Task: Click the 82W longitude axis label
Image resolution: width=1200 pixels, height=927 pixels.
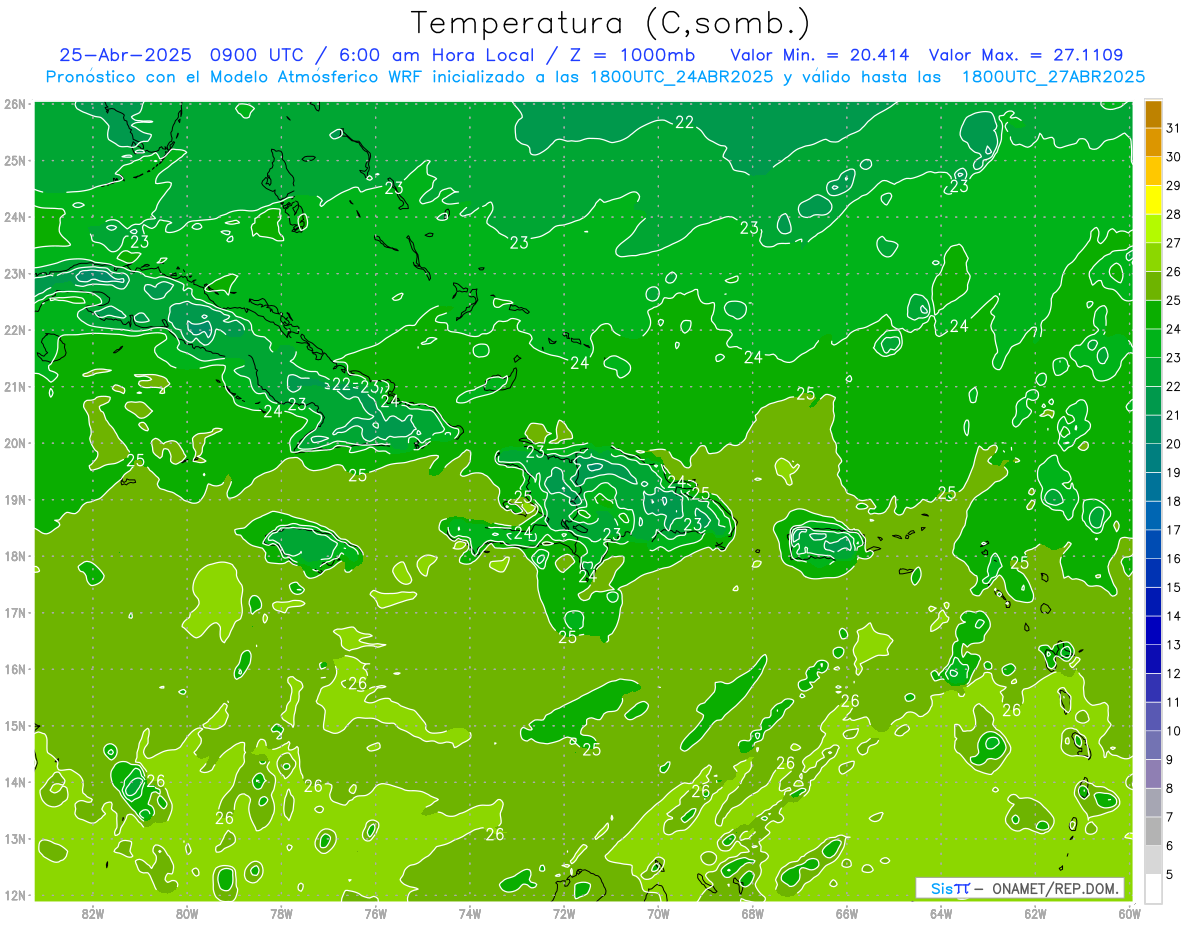Action: point(93,913)
